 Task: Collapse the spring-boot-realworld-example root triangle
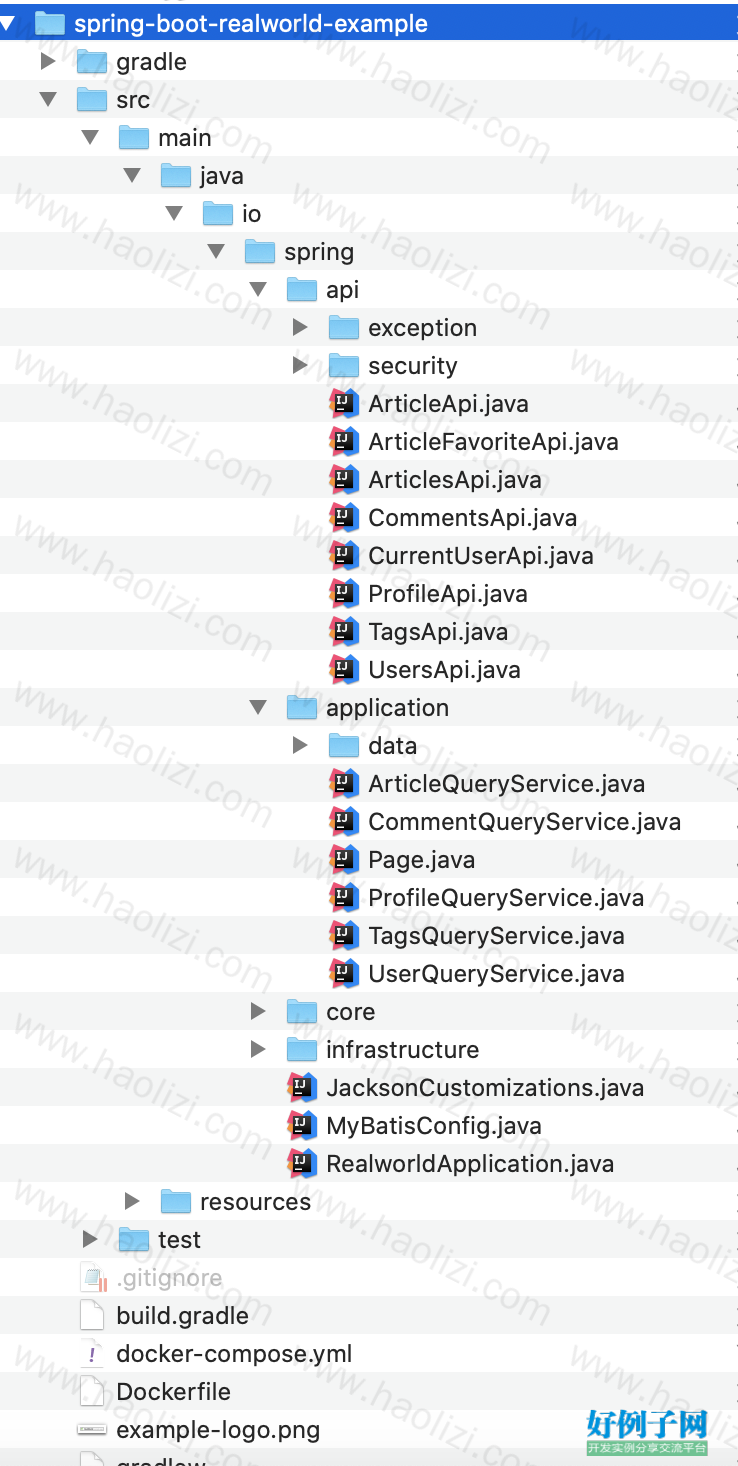pos(8,23)
